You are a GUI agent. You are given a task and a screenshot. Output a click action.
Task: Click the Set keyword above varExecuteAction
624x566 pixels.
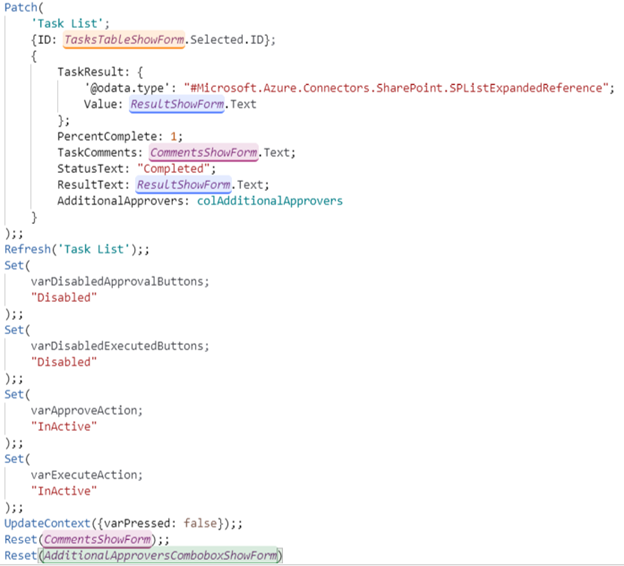[x=14, y=459]
